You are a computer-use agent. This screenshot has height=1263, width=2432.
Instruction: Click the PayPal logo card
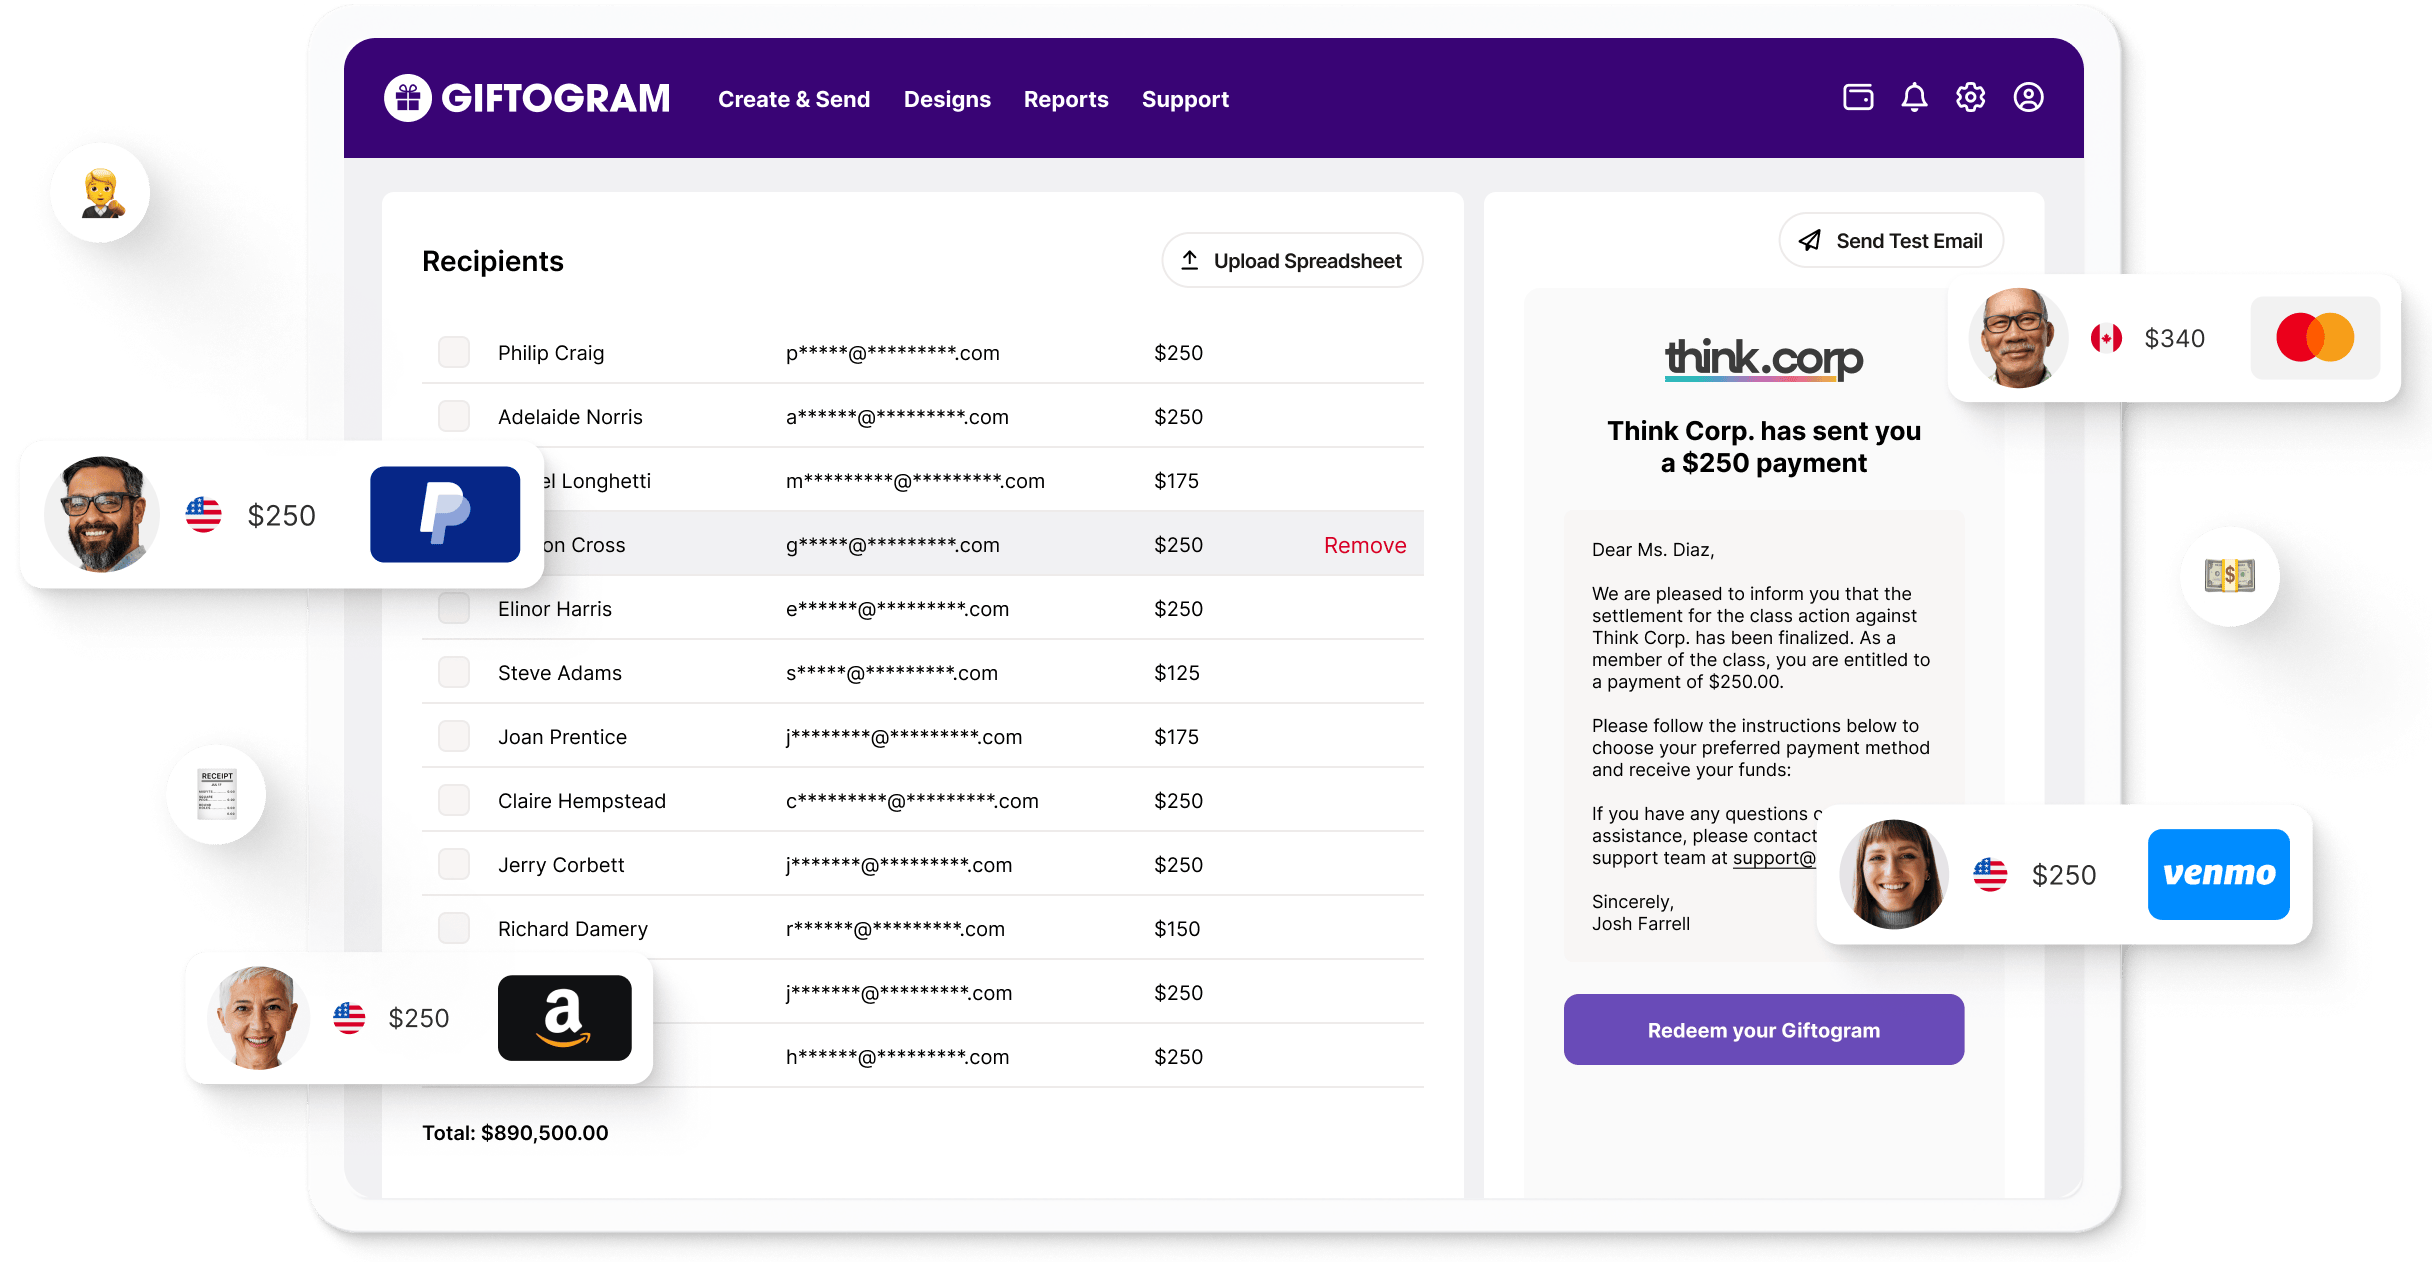click(x=445, y=514)
